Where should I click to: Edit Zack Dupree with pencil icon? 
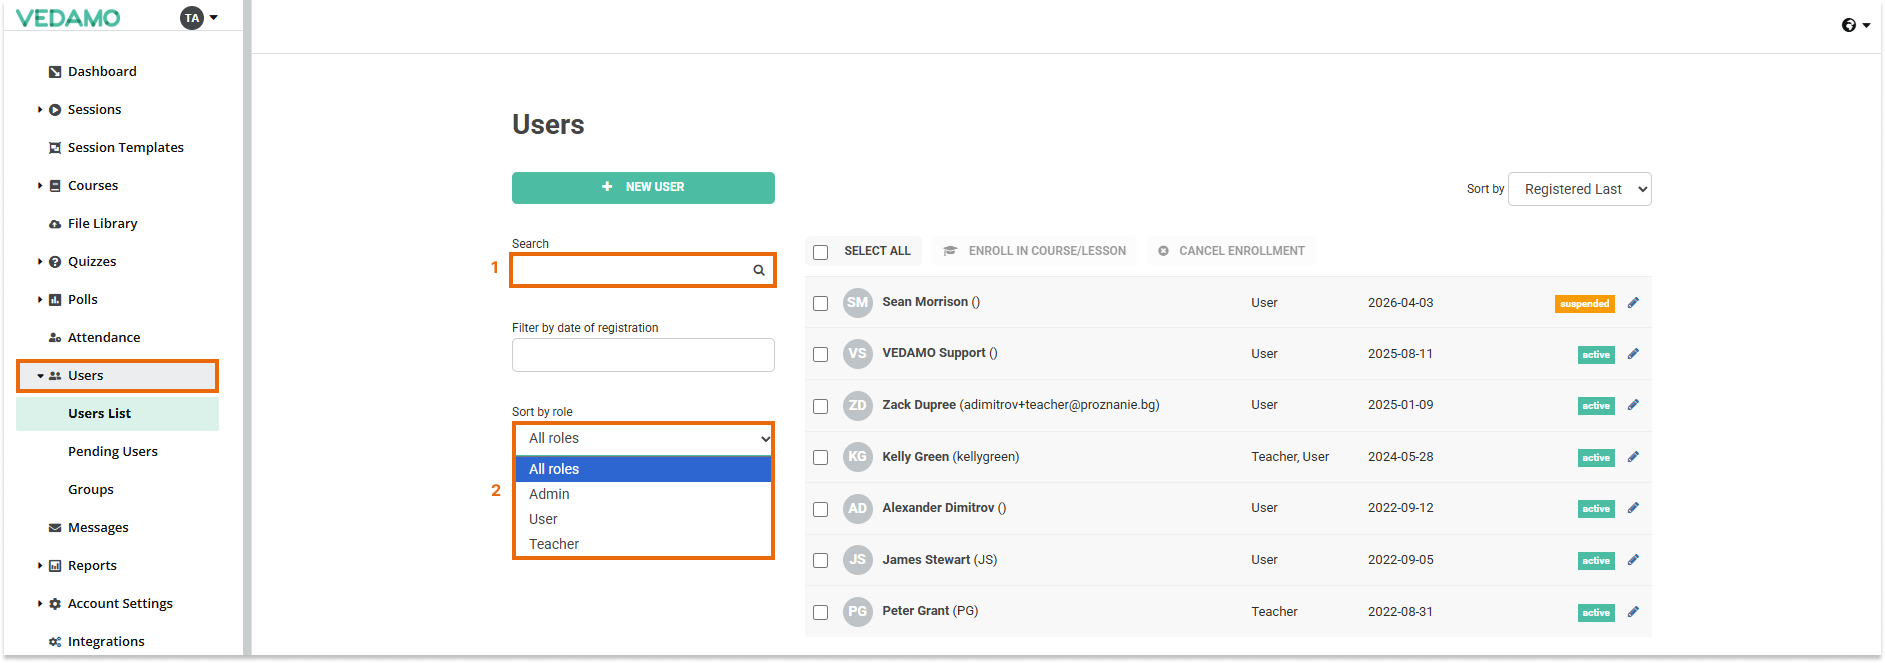pyautogui.click(x=1633, y=405)
